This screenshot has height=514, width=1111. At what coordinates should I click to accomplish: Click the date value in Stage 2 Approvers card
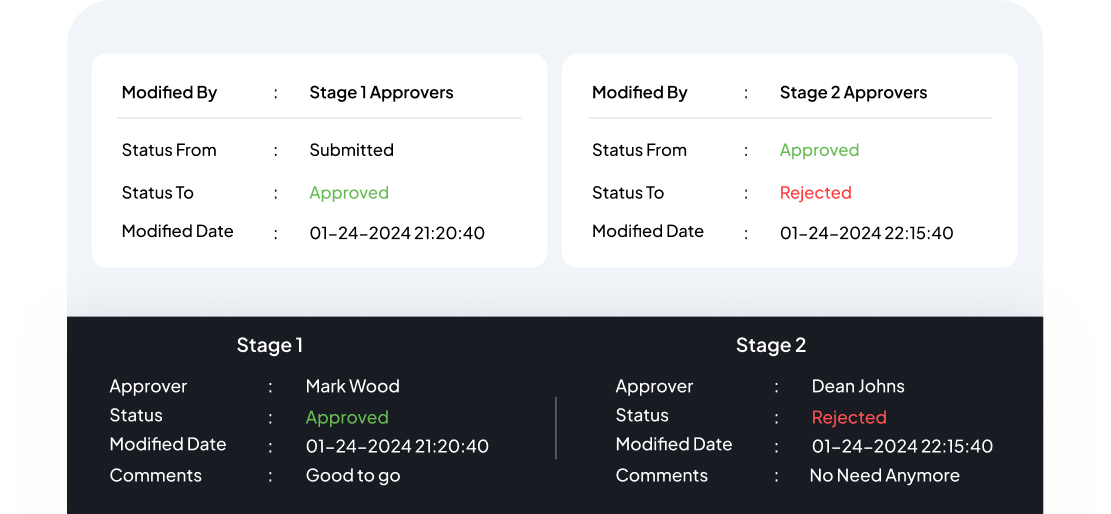point(866,233)
